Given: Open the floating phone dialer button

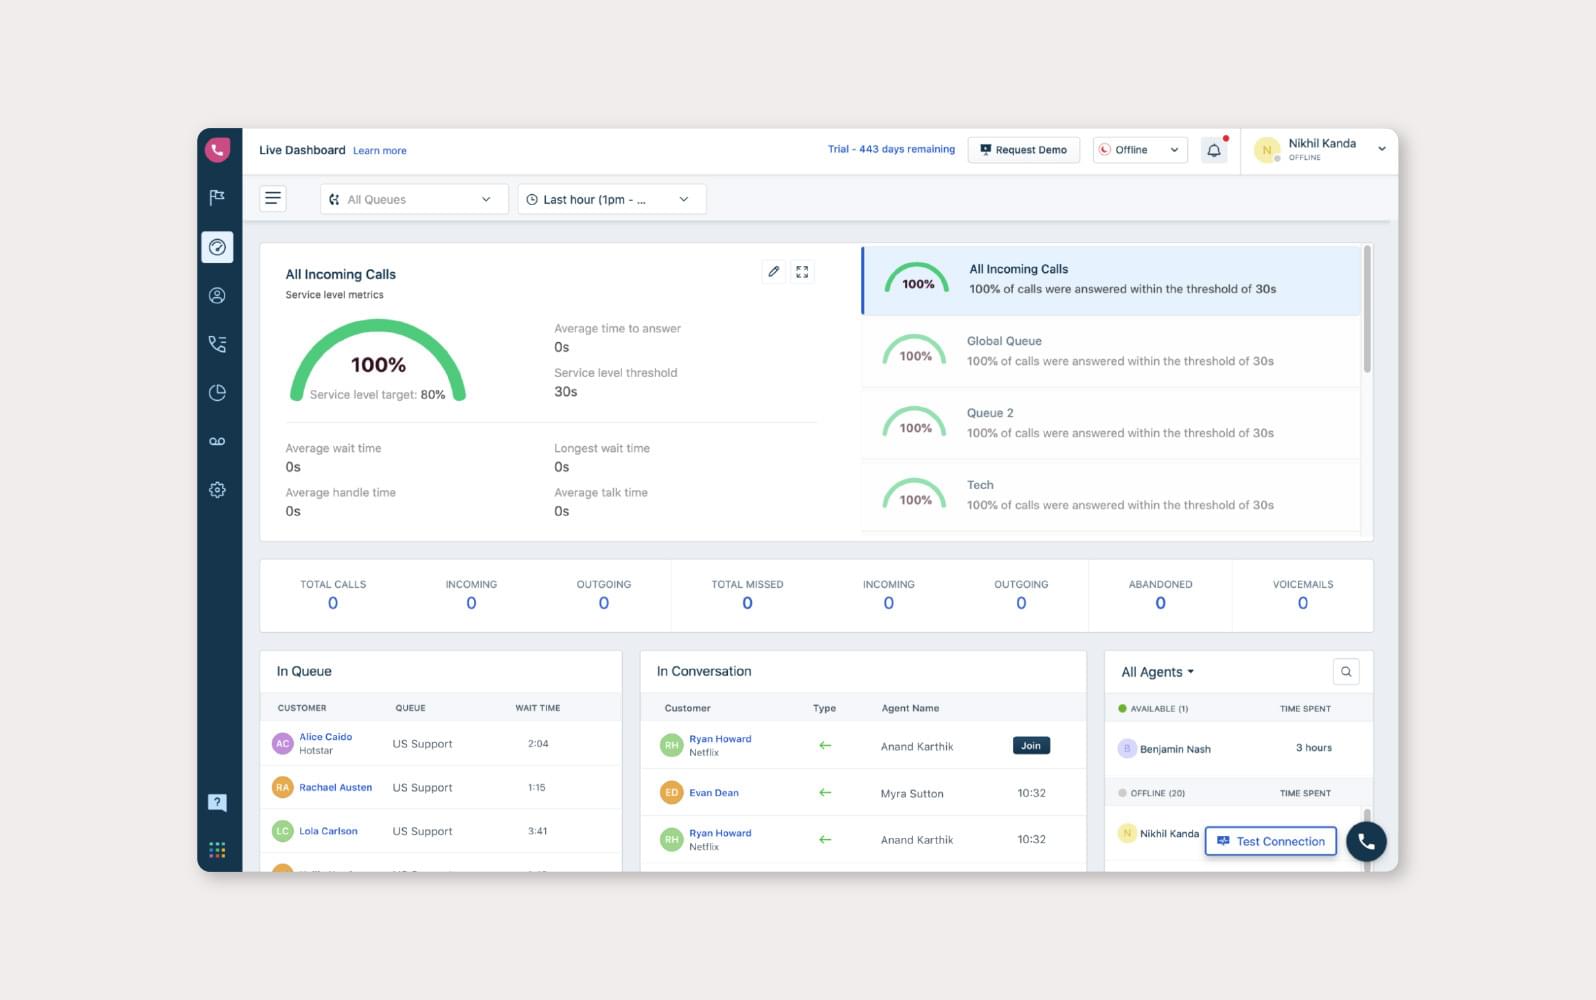Looking at the screenshot, I should (1366, 842).
